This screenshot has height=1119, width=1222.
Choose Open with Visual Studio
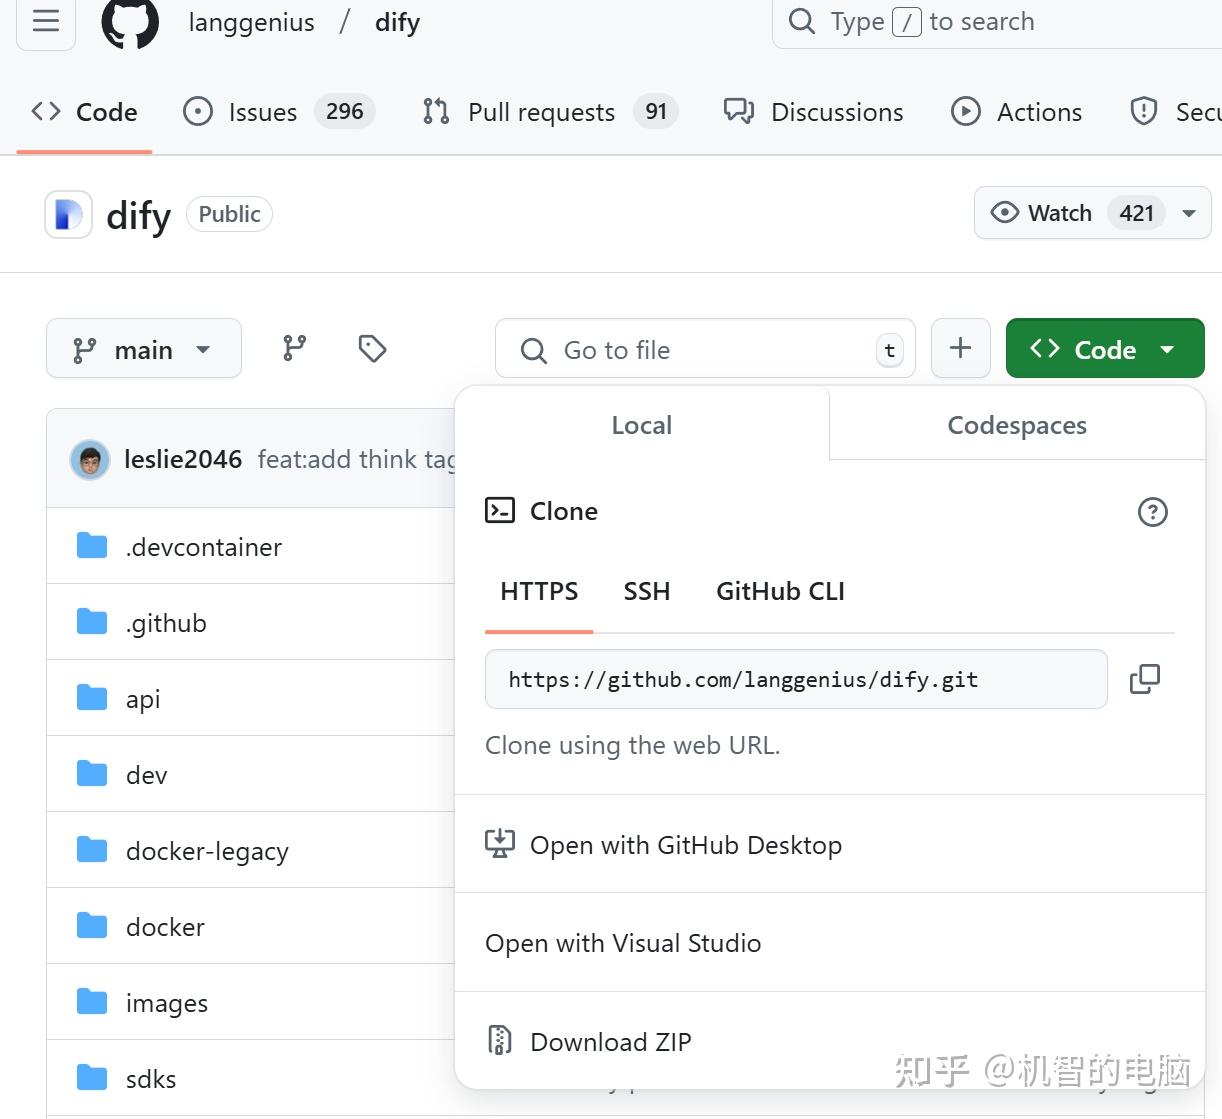tap(830, 943)
